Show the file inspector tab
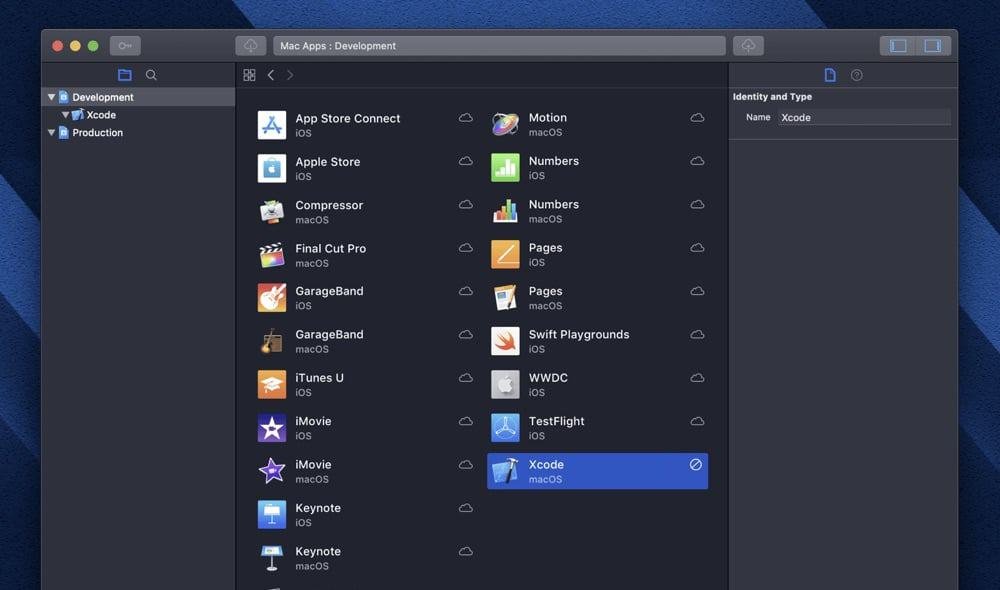 pos(829,75)
